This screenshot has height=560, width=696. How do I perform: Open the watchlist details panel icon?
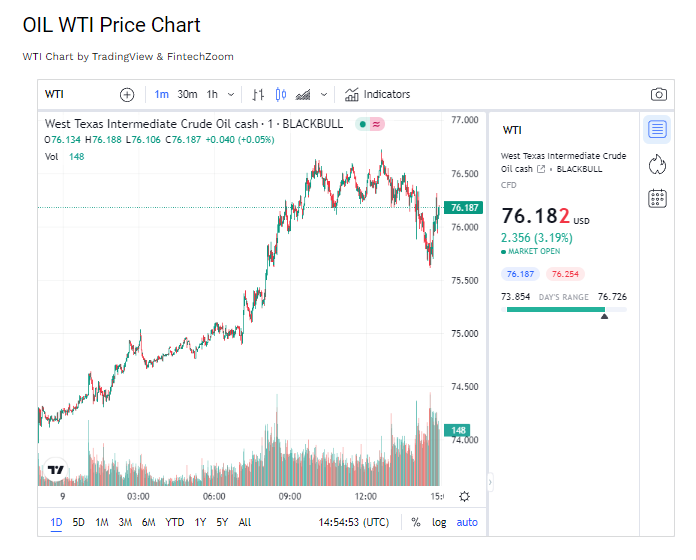point(657,130)
